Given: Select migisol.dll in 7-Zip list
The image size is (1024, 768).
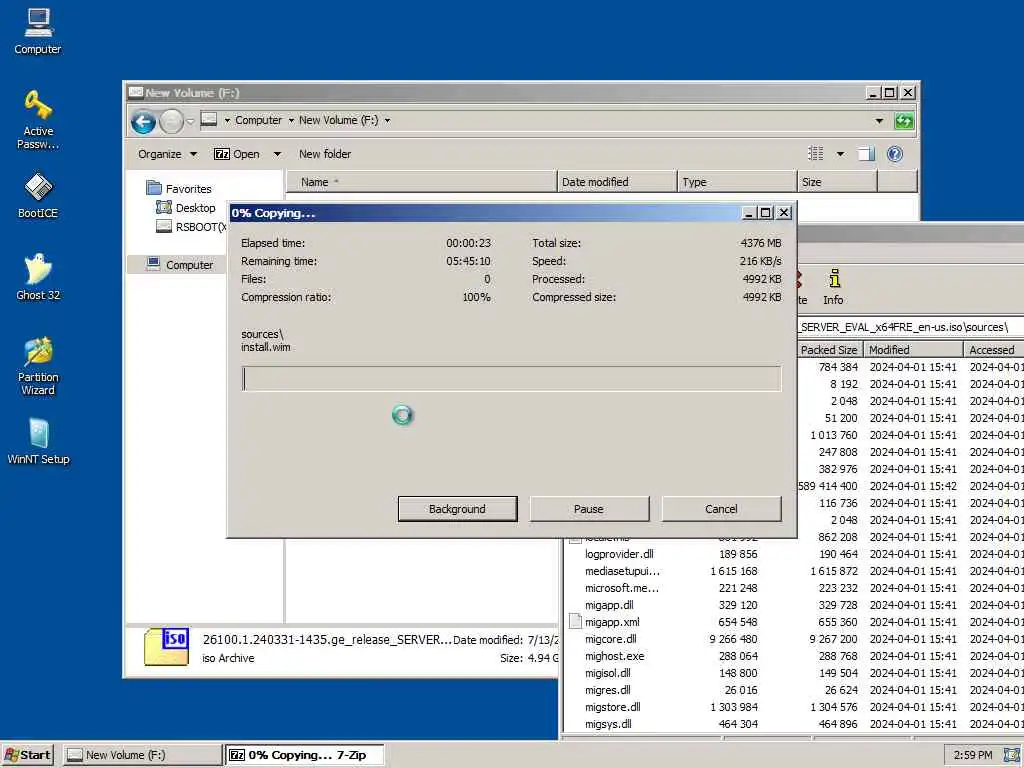Looking at the screenshot, I should coord(608,673).
